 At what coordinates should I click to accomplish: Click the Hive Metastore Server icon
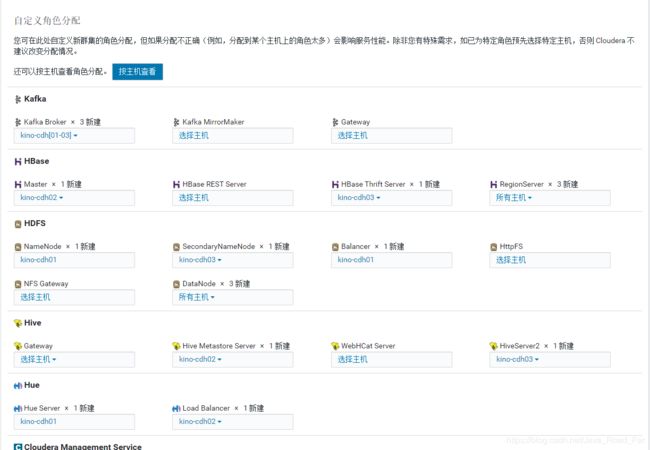click(x=177, y=346)
